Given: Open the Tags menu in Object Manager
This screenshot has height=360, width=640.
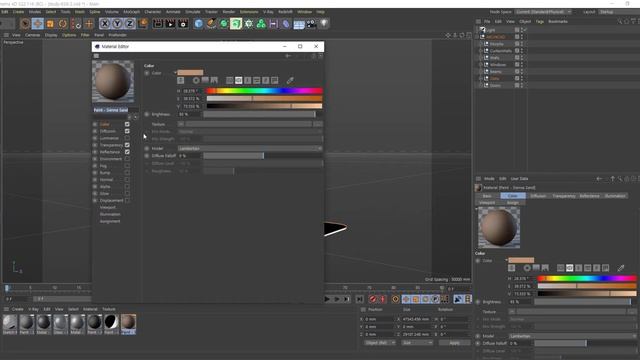Looking at the screenshot, I should tap(540, 21).
